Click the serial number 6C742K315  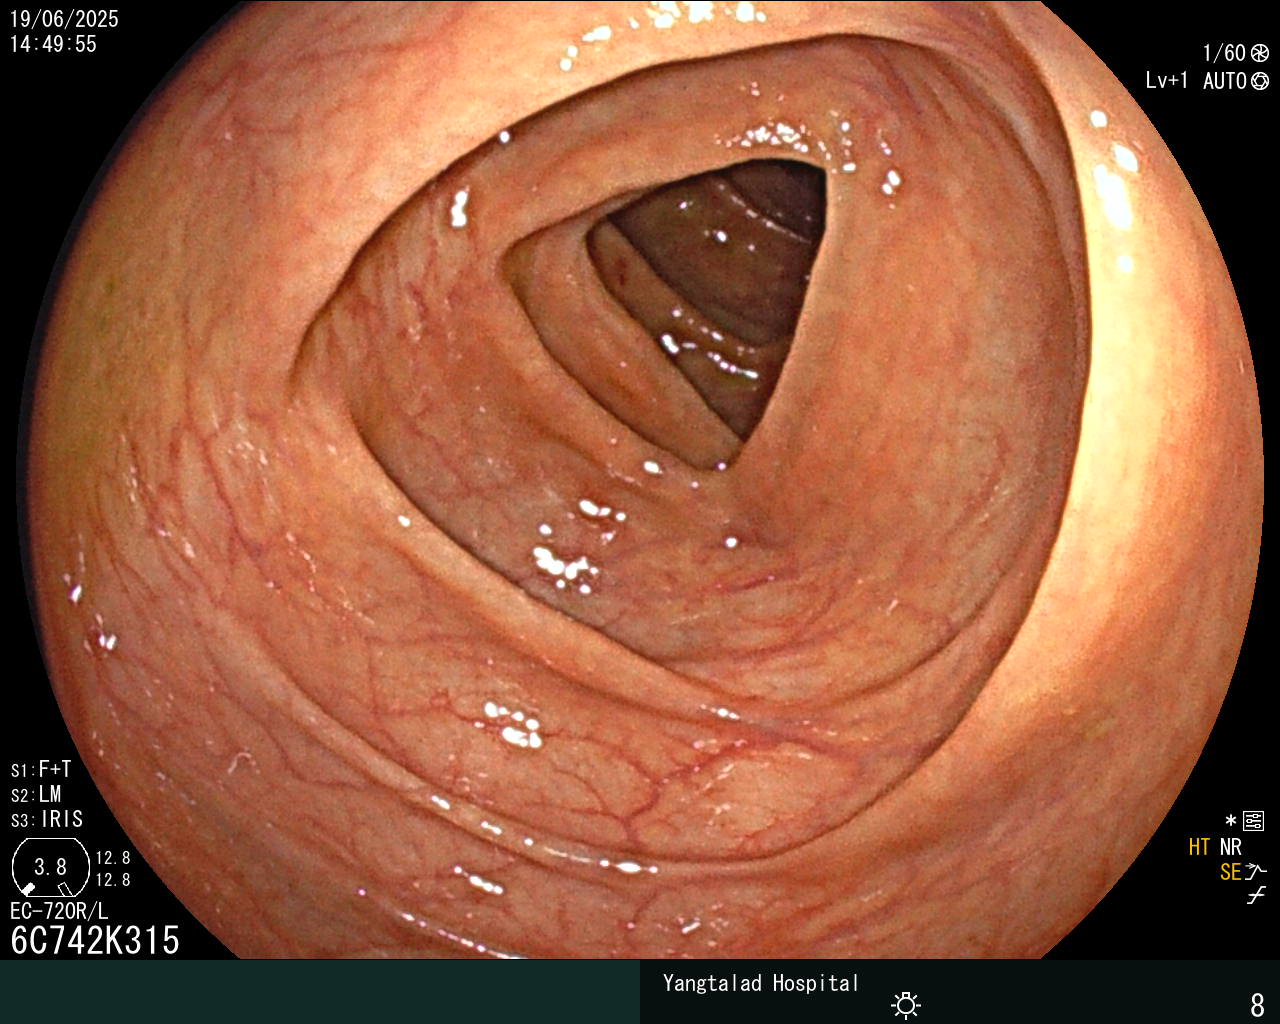pyautogui.click(x=95, y=941)
